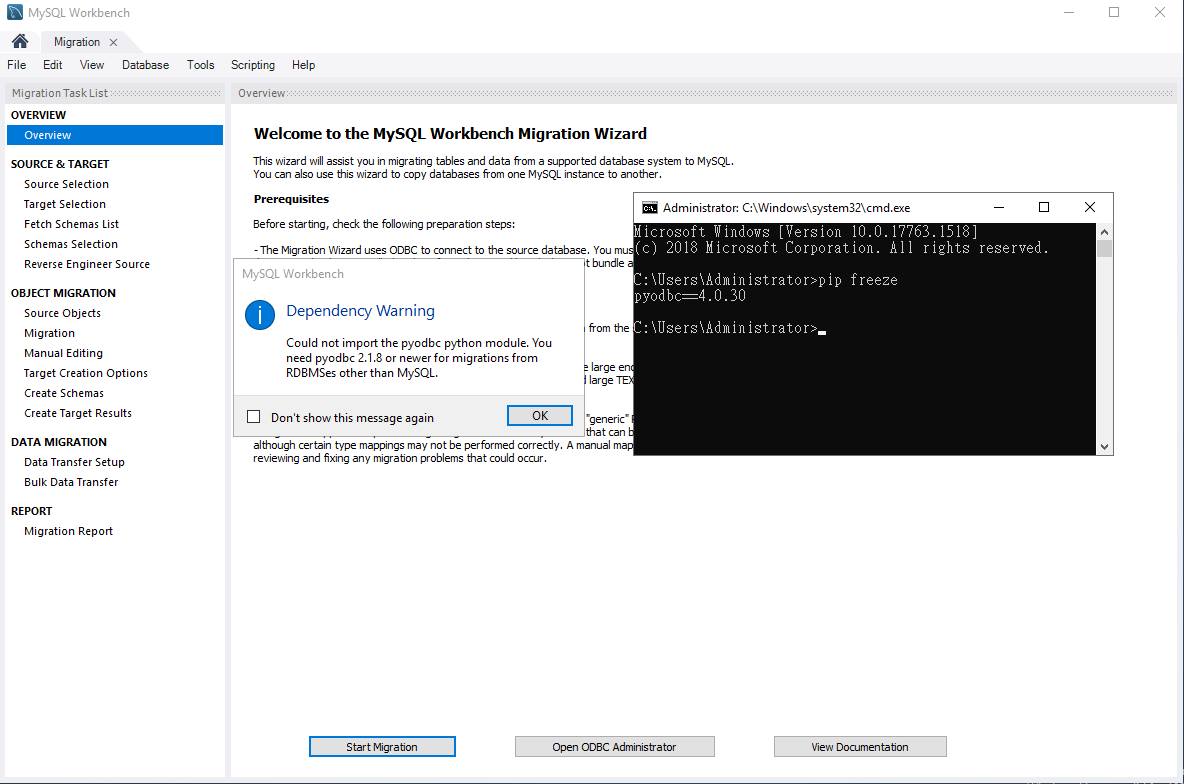Close the cmd.exe window
Viewport: 1184px width, 784px height.
point(1090,208)
